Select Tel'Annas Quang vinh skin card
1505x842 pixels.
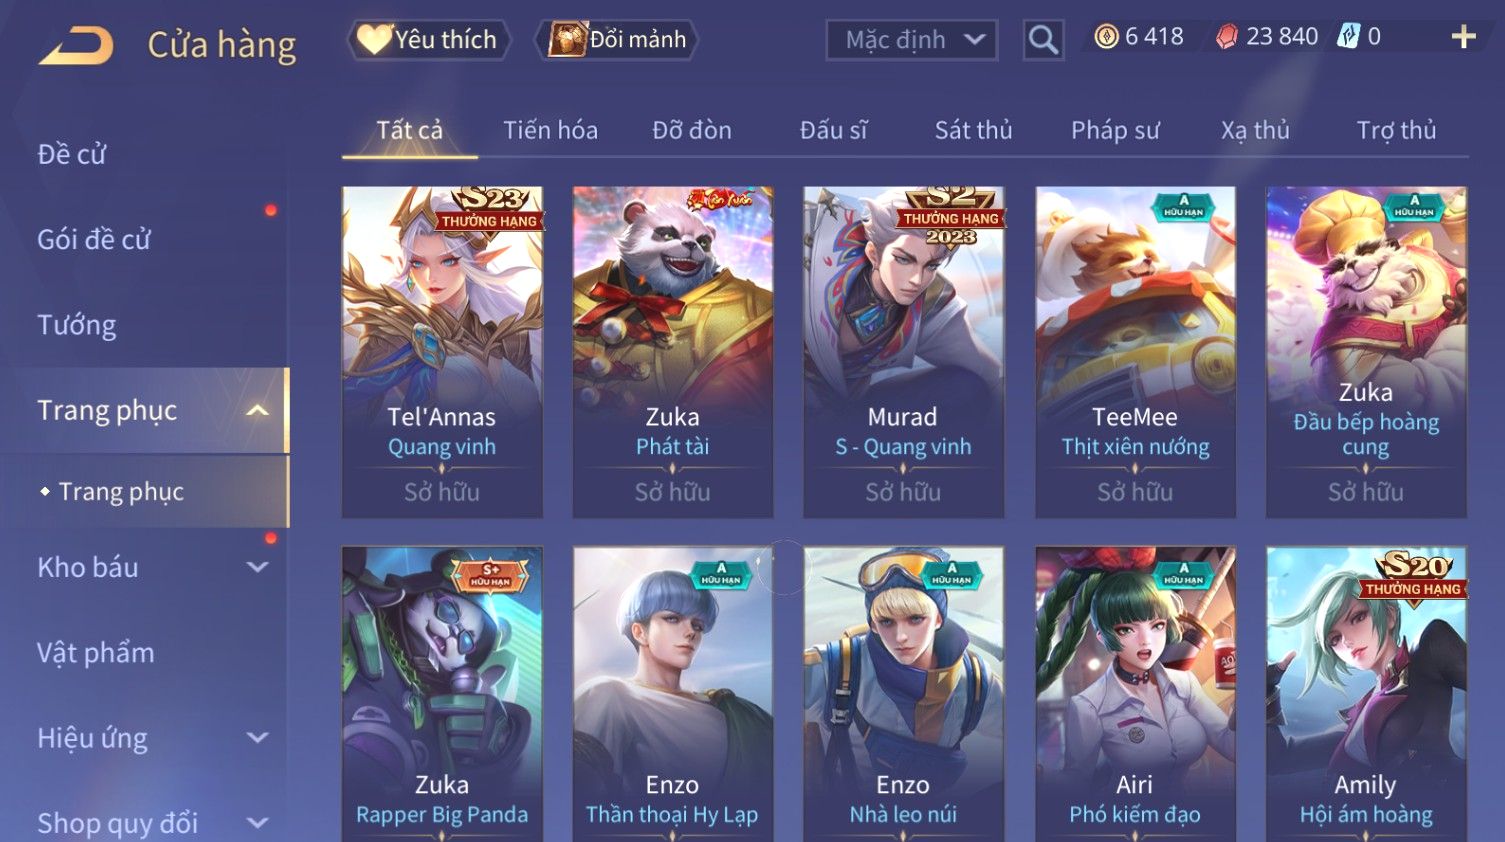[442, 352]
